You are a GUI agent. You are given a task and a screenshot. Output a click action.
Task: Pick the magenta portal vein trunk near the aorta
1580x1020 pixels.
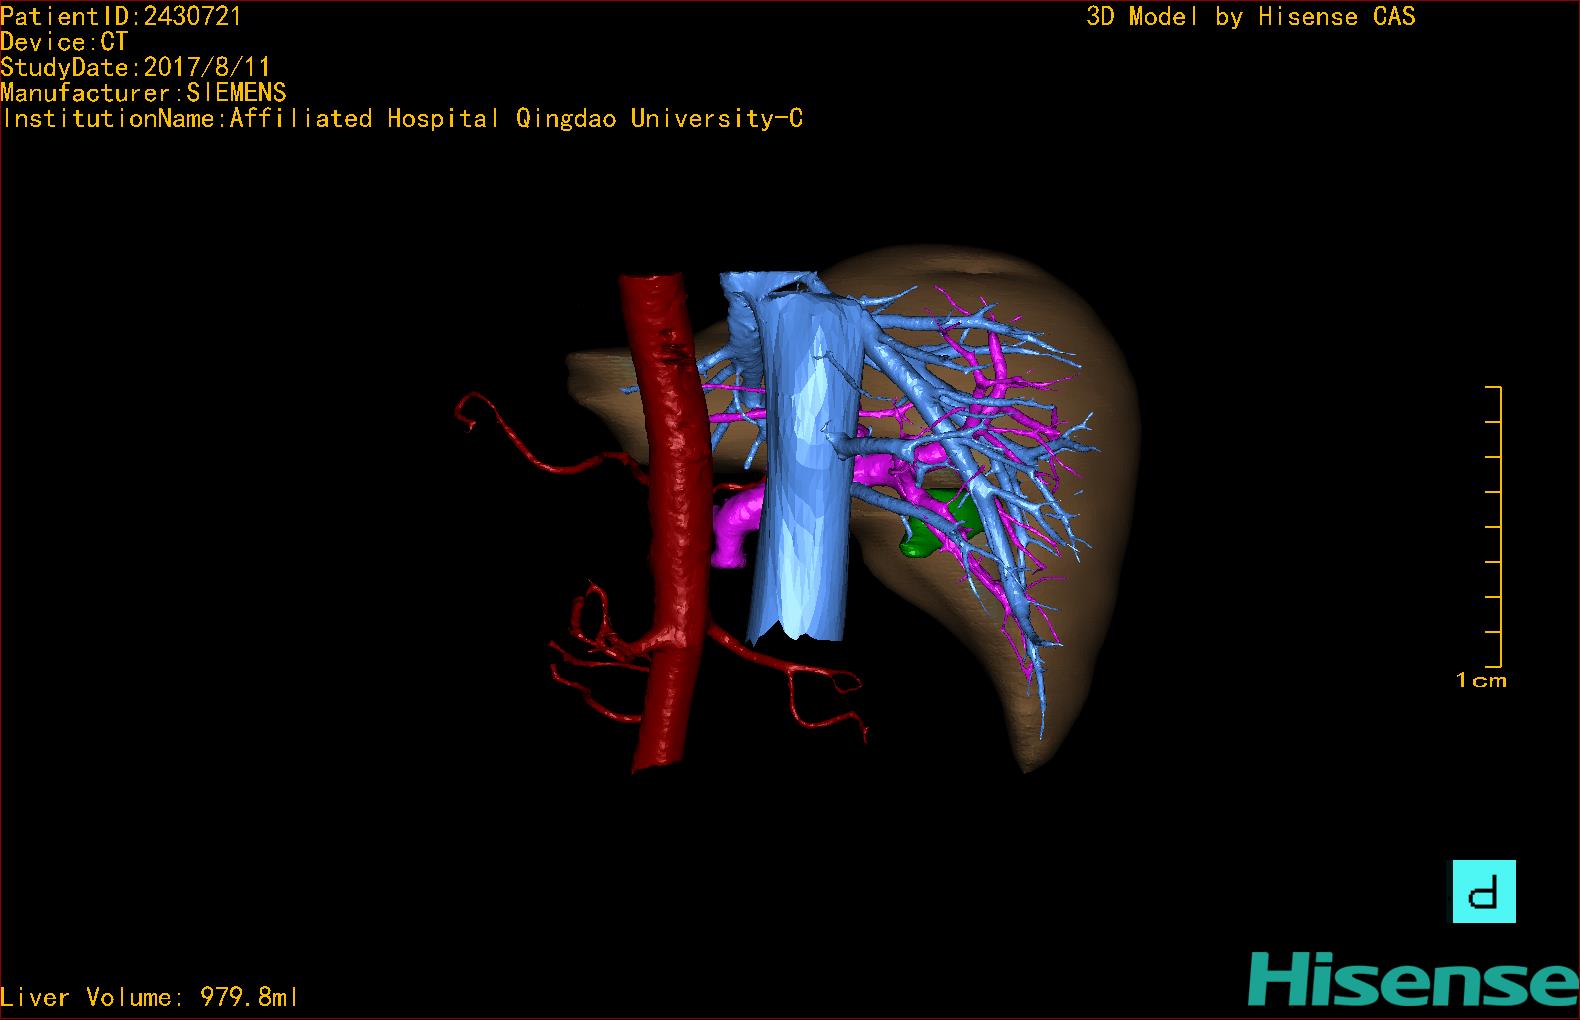click(x=738, y=528)
